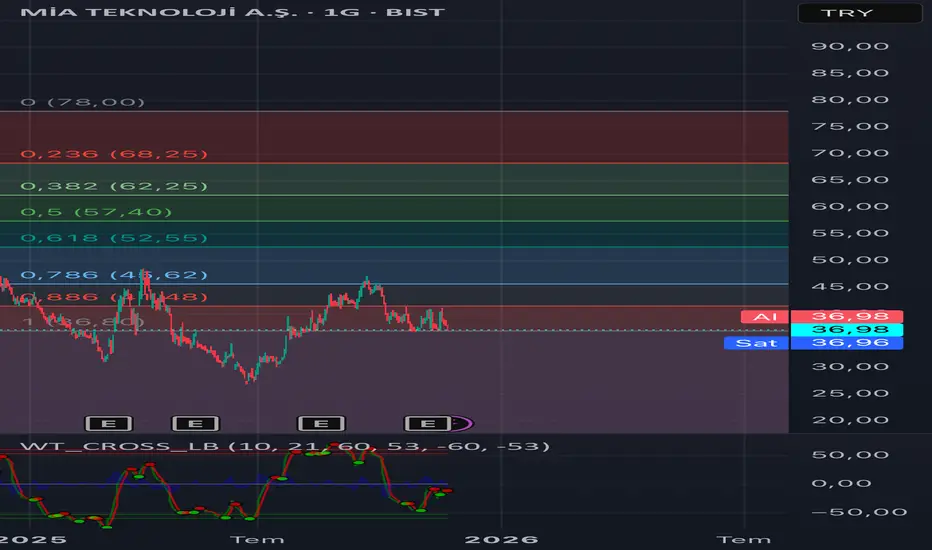Click the 25,00 price axis label
Viewport: 932px width, 550px height.
coord(850,394)
